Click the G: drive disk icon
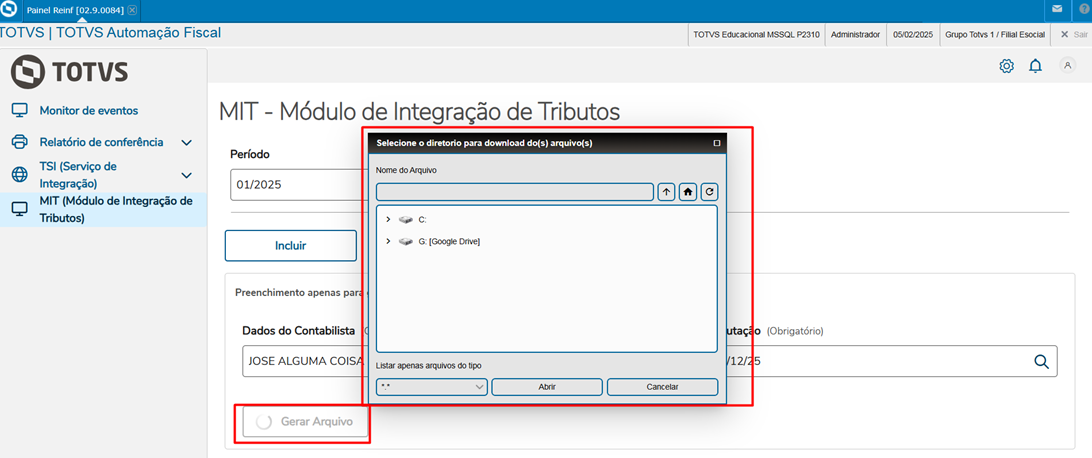1092x458 pixels. coord(406,241)
